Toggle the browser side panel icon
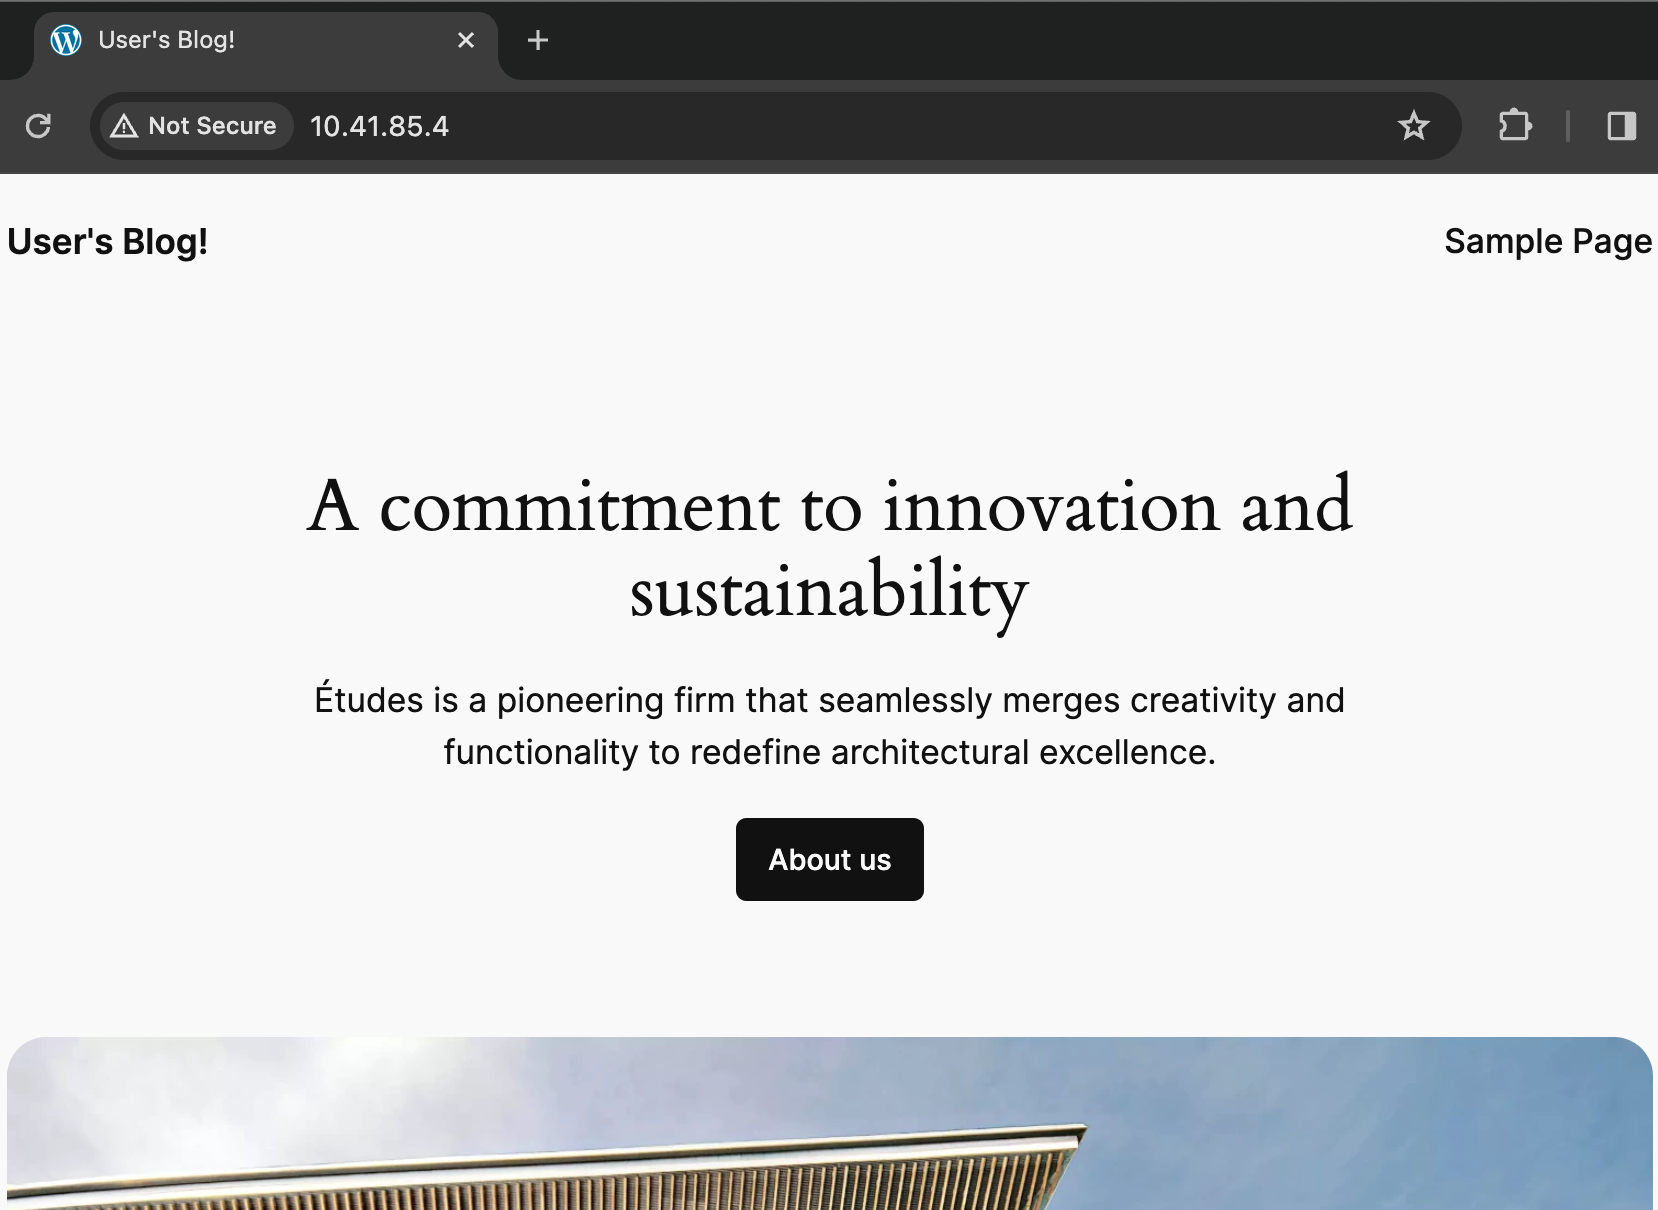Viewport: 1658px width, 1210px height. coord(1621,126)
